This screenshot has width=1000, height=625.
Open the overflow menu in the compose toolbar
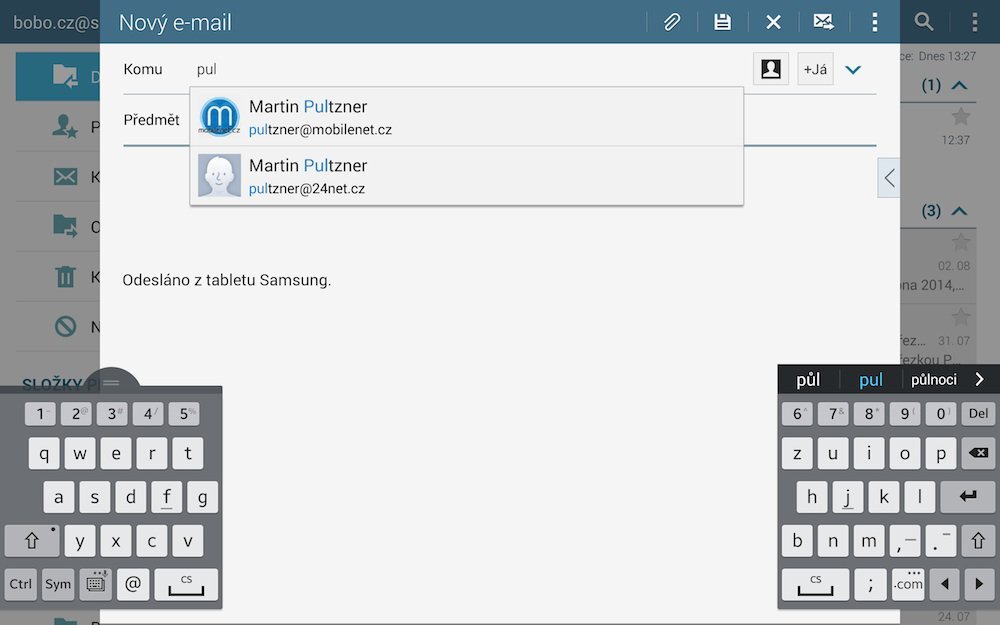(x=873, y=21)
